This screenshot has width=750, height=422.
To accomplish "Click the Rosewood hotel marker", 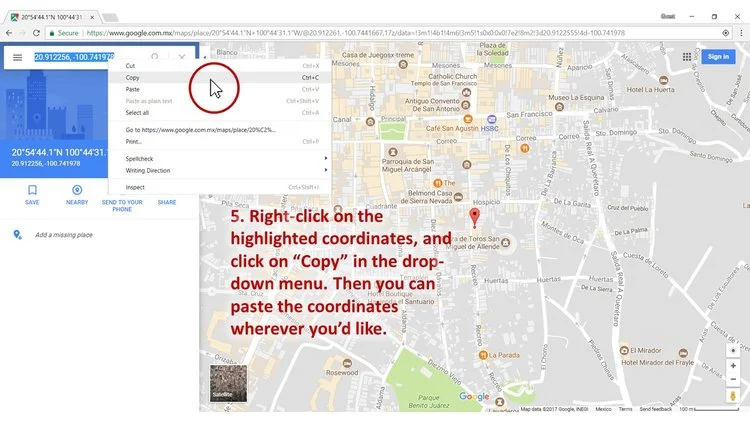I will pyautogui.click(x=347, y=363).
